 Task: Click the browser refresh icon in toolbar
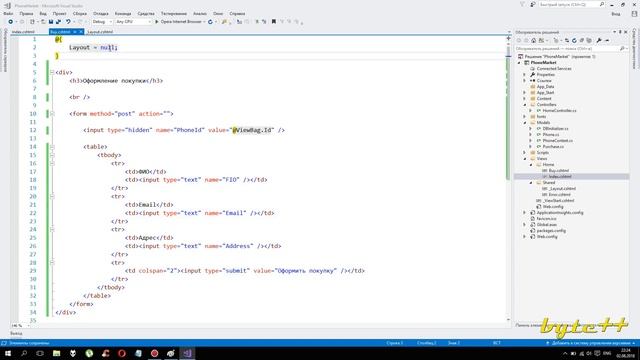pos(210,22)
